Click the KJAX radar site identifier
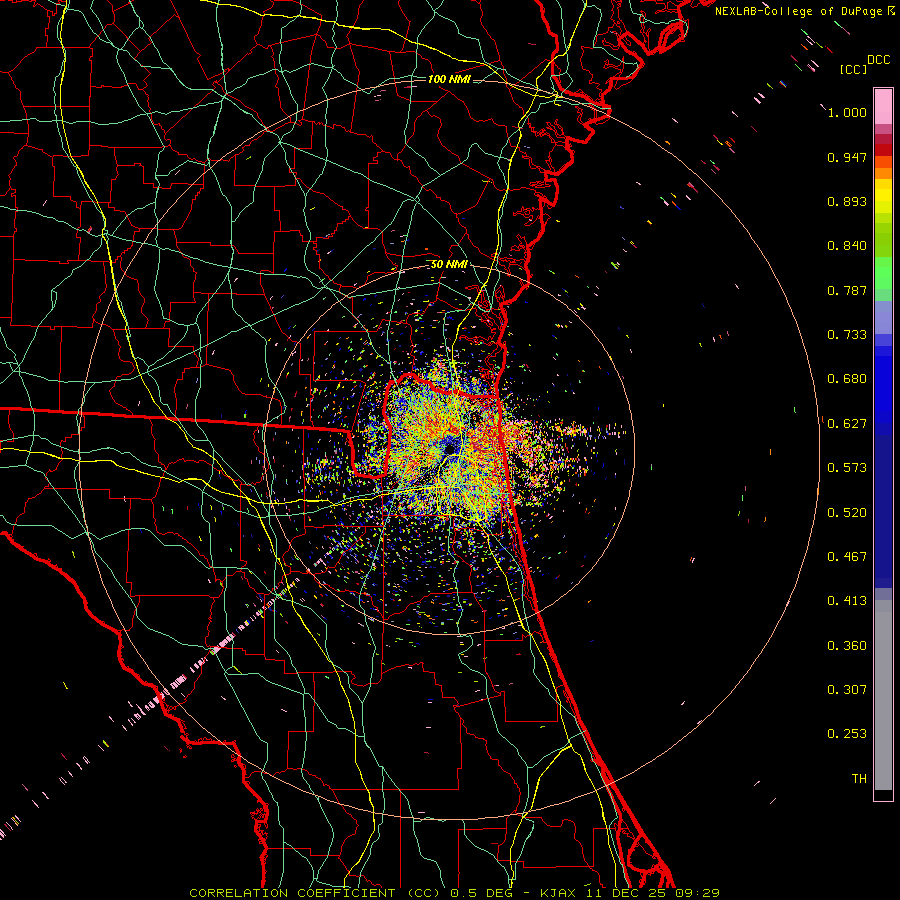The height and width of the screenshot is (900, 900). click(x=559, y=893)
